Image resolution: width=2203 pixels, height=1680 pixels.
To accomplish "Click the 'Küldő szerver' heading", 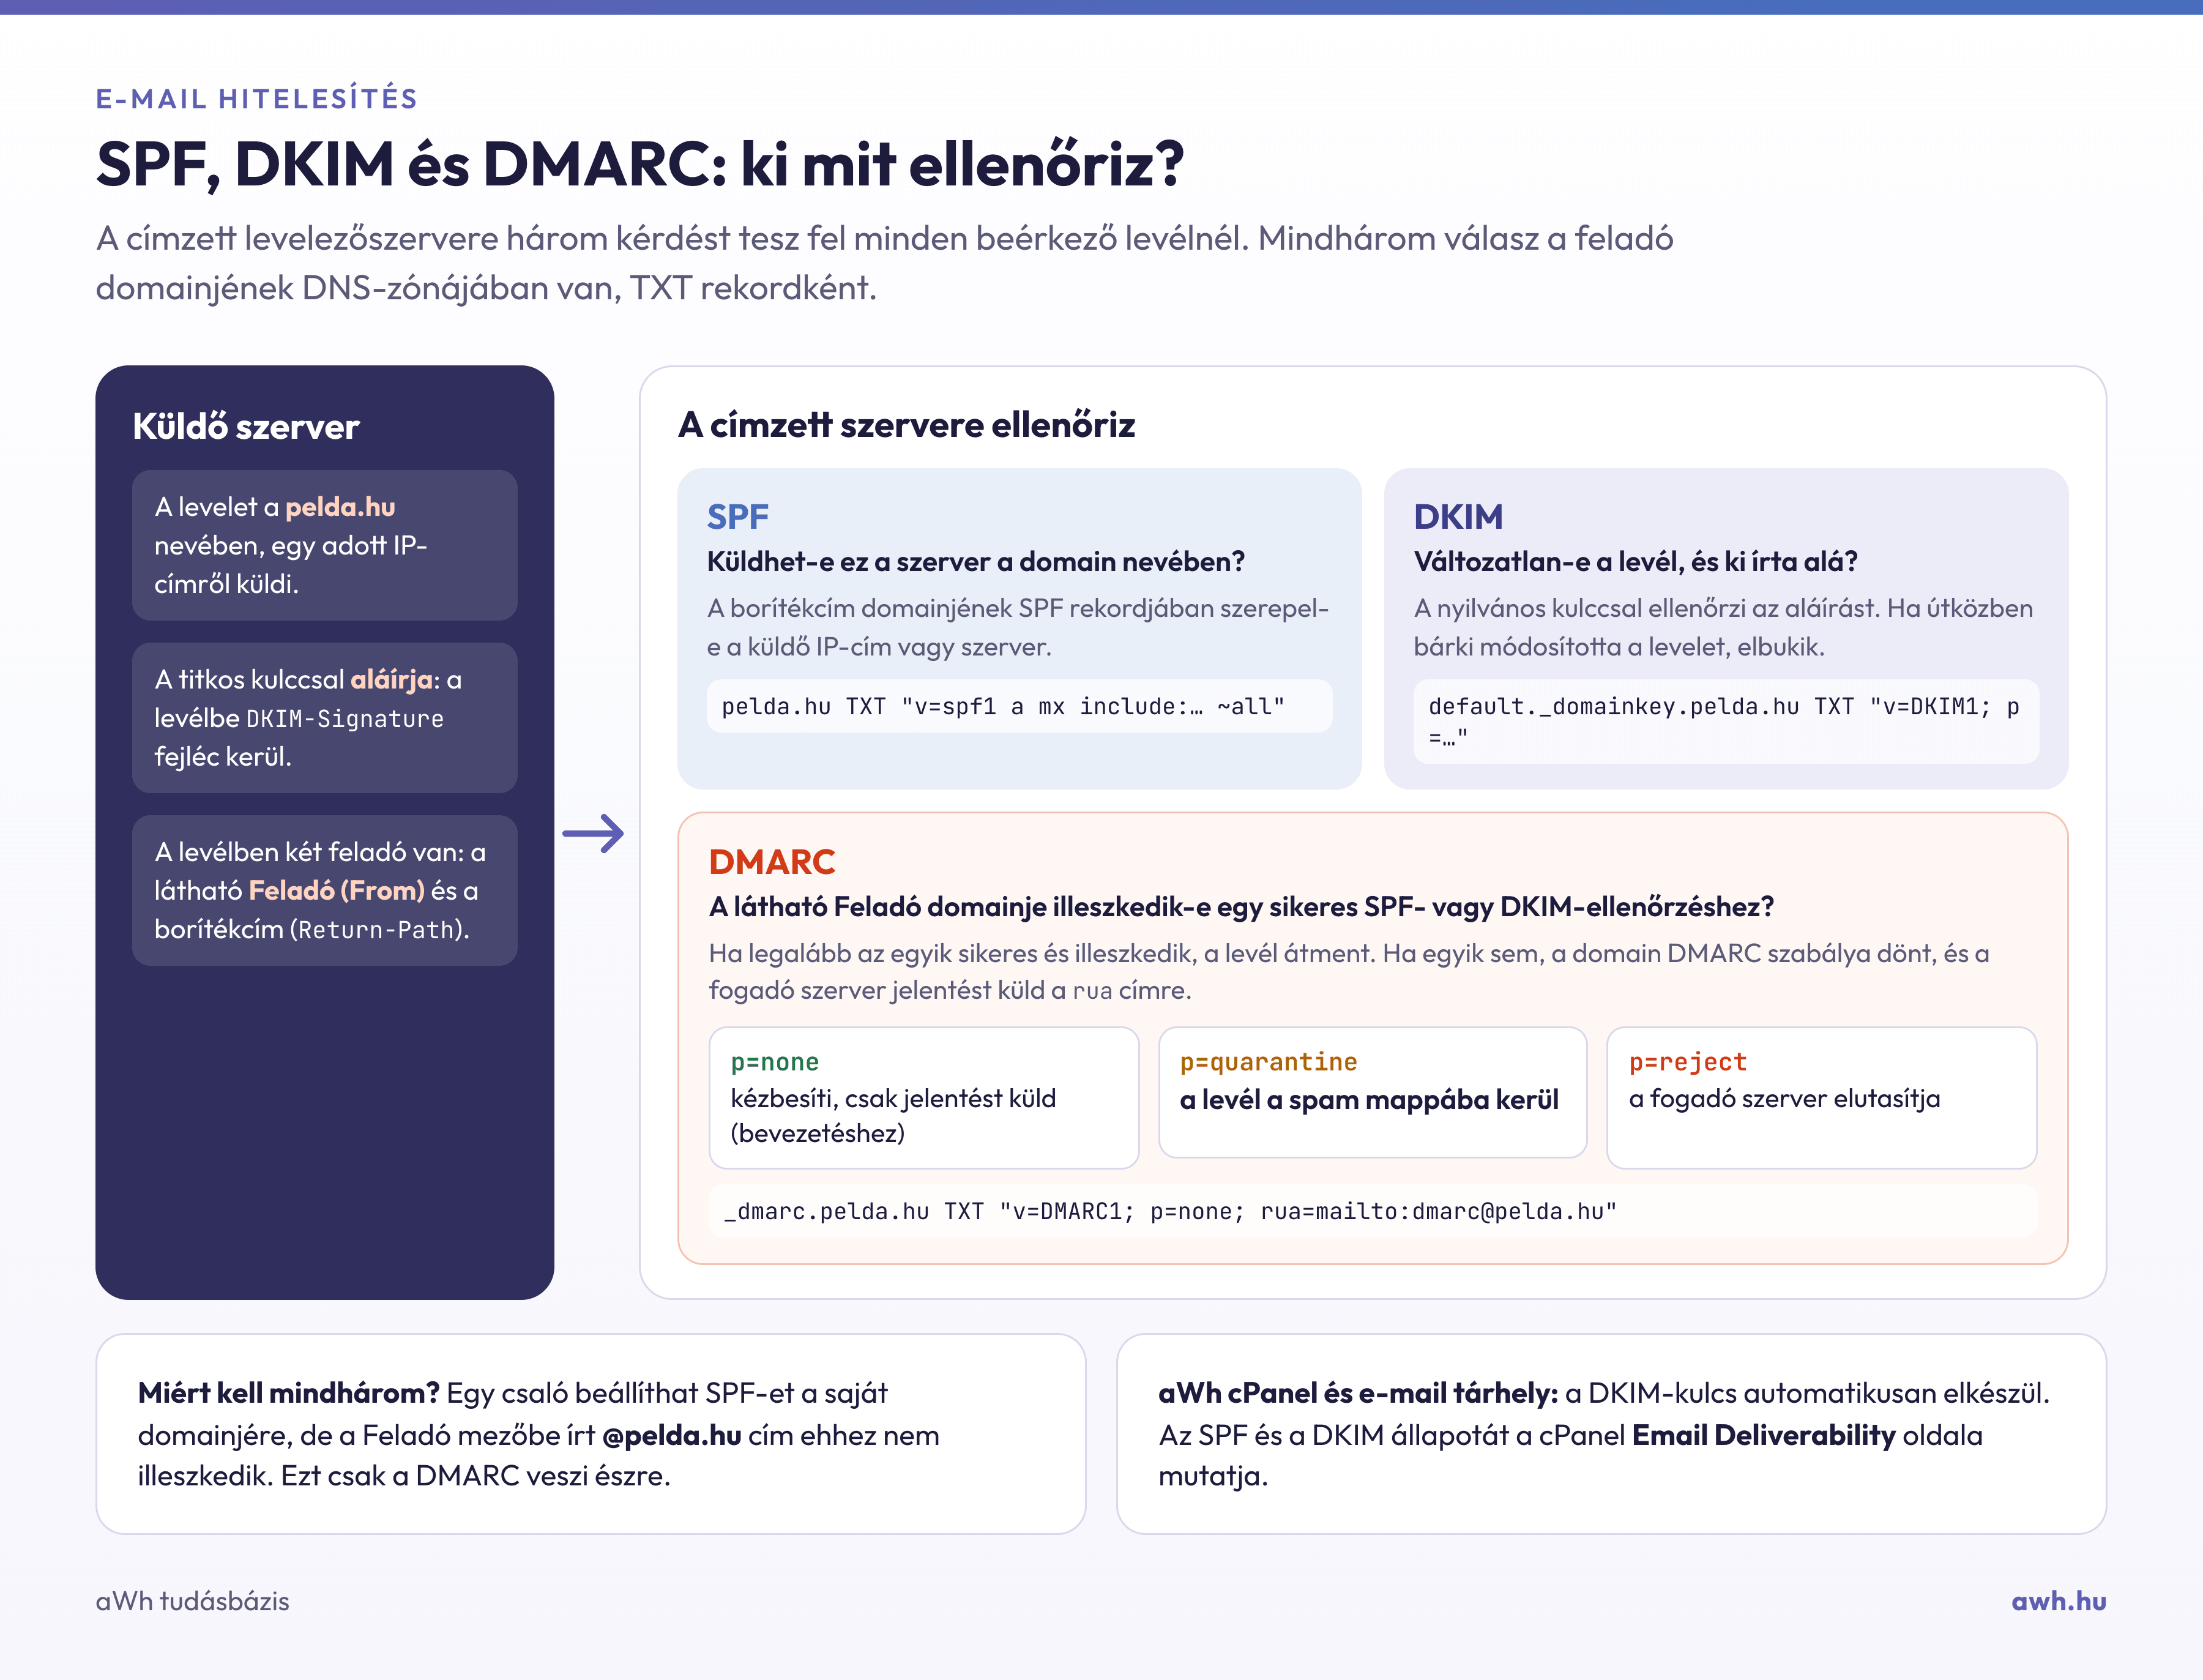I will click(x=246, y=427).
